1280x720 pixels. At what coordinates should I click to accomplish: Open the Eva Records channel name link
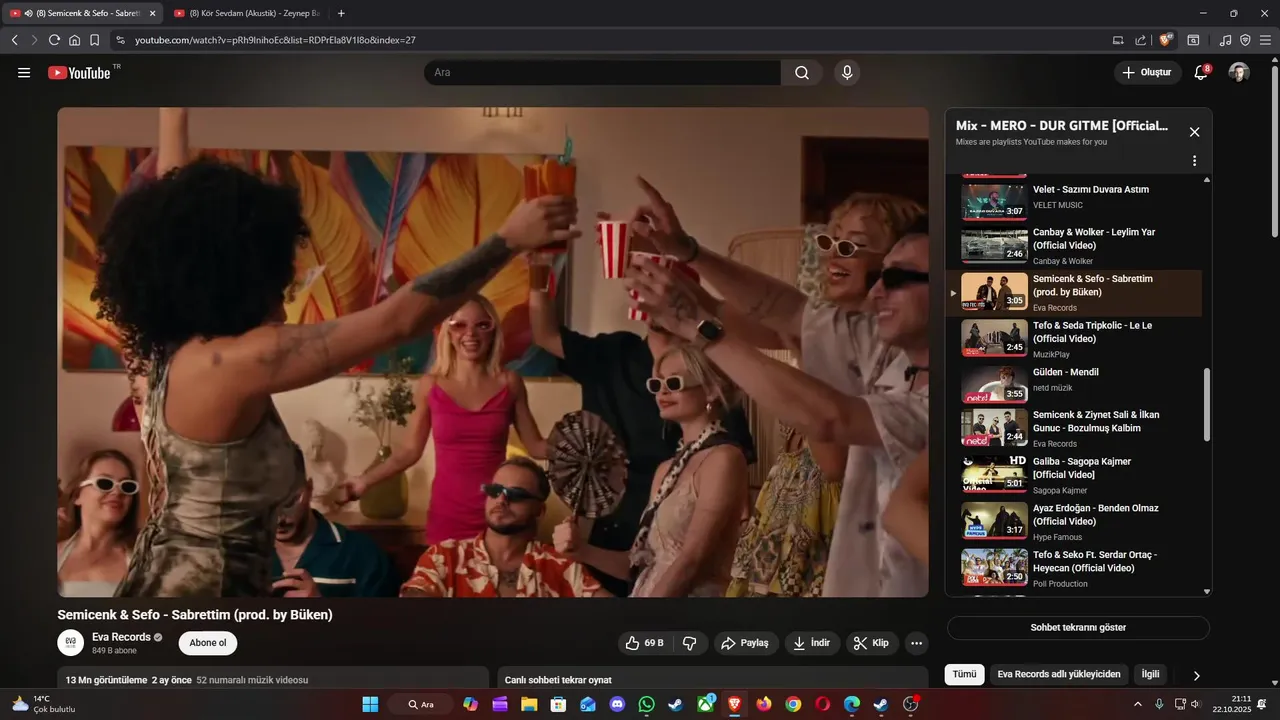click(x=121, y=637)
